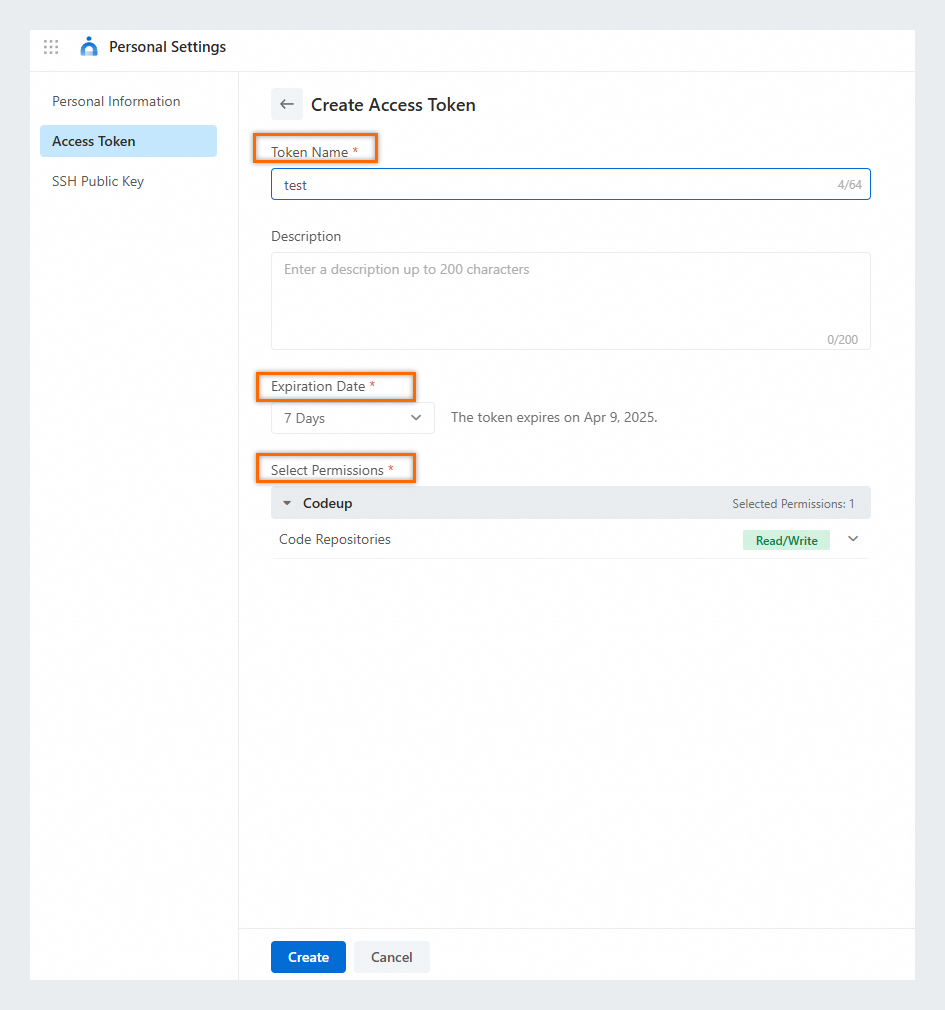The image size is (945, 1010).
Task: Expand the Code Repositories permission chevron
Action: pyautogui.click(x=853, y=539)
